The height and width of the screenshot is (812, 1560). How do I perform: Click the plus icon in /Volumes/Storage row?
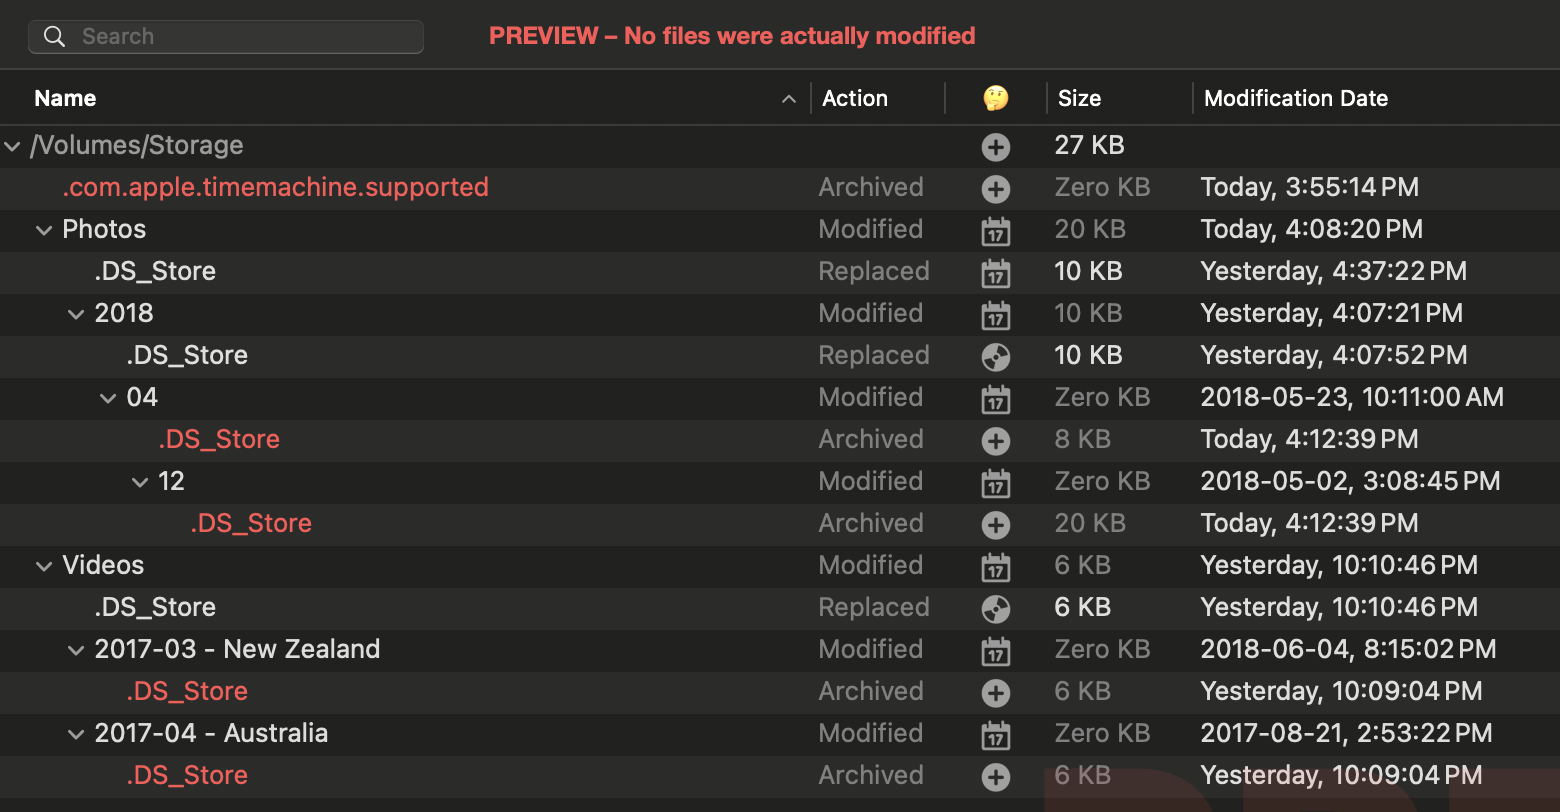(x=995, y=147)
